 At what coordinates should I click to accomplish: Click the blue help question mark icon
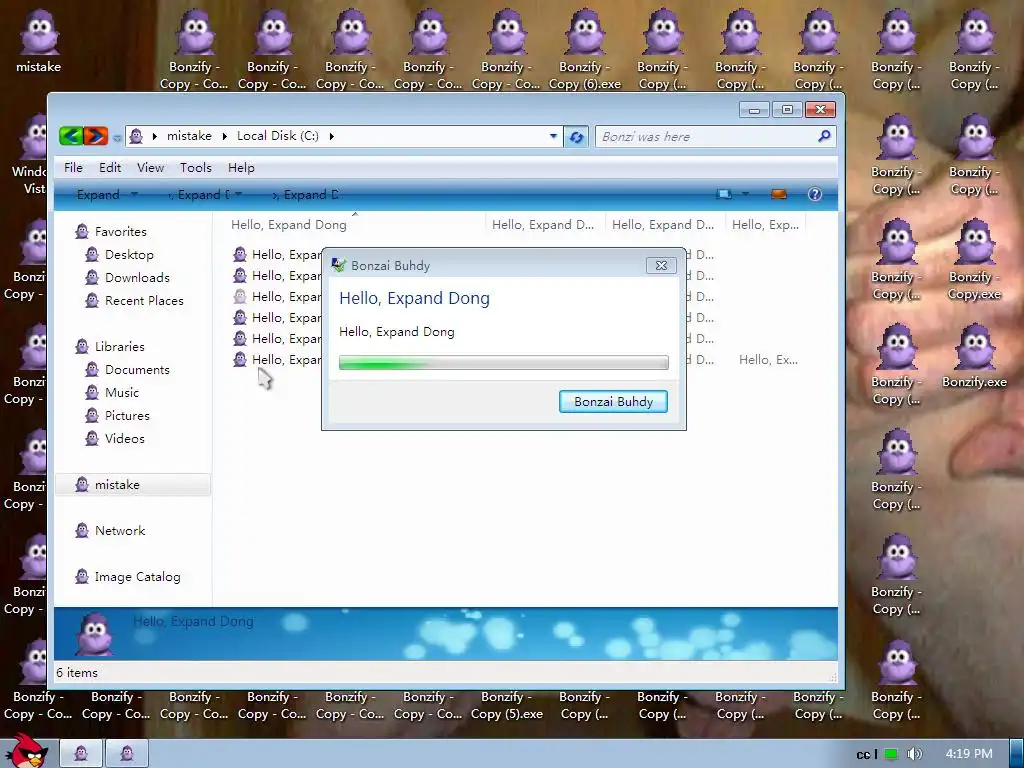[814, 194]
